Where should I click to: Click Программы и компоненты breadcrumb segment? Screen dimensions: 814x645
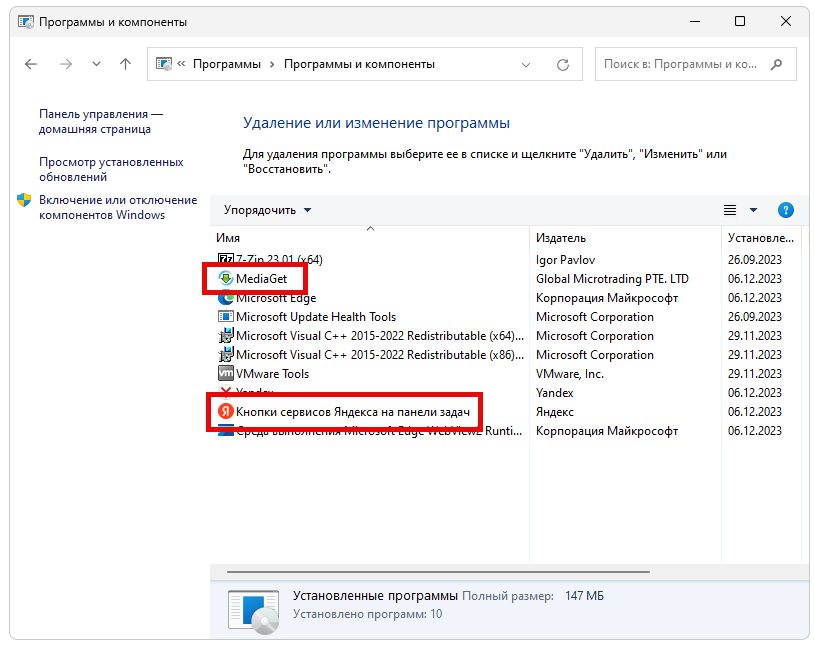pyautogui.click(x=359, y=64)
